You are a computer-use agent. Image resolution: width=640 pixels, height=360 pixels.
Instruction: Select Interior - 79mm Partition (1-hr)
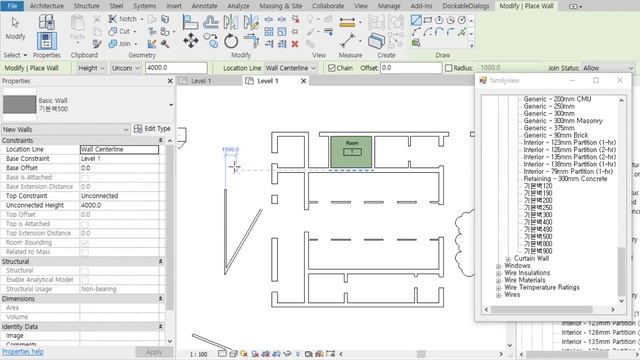click(x=568, y=171)
